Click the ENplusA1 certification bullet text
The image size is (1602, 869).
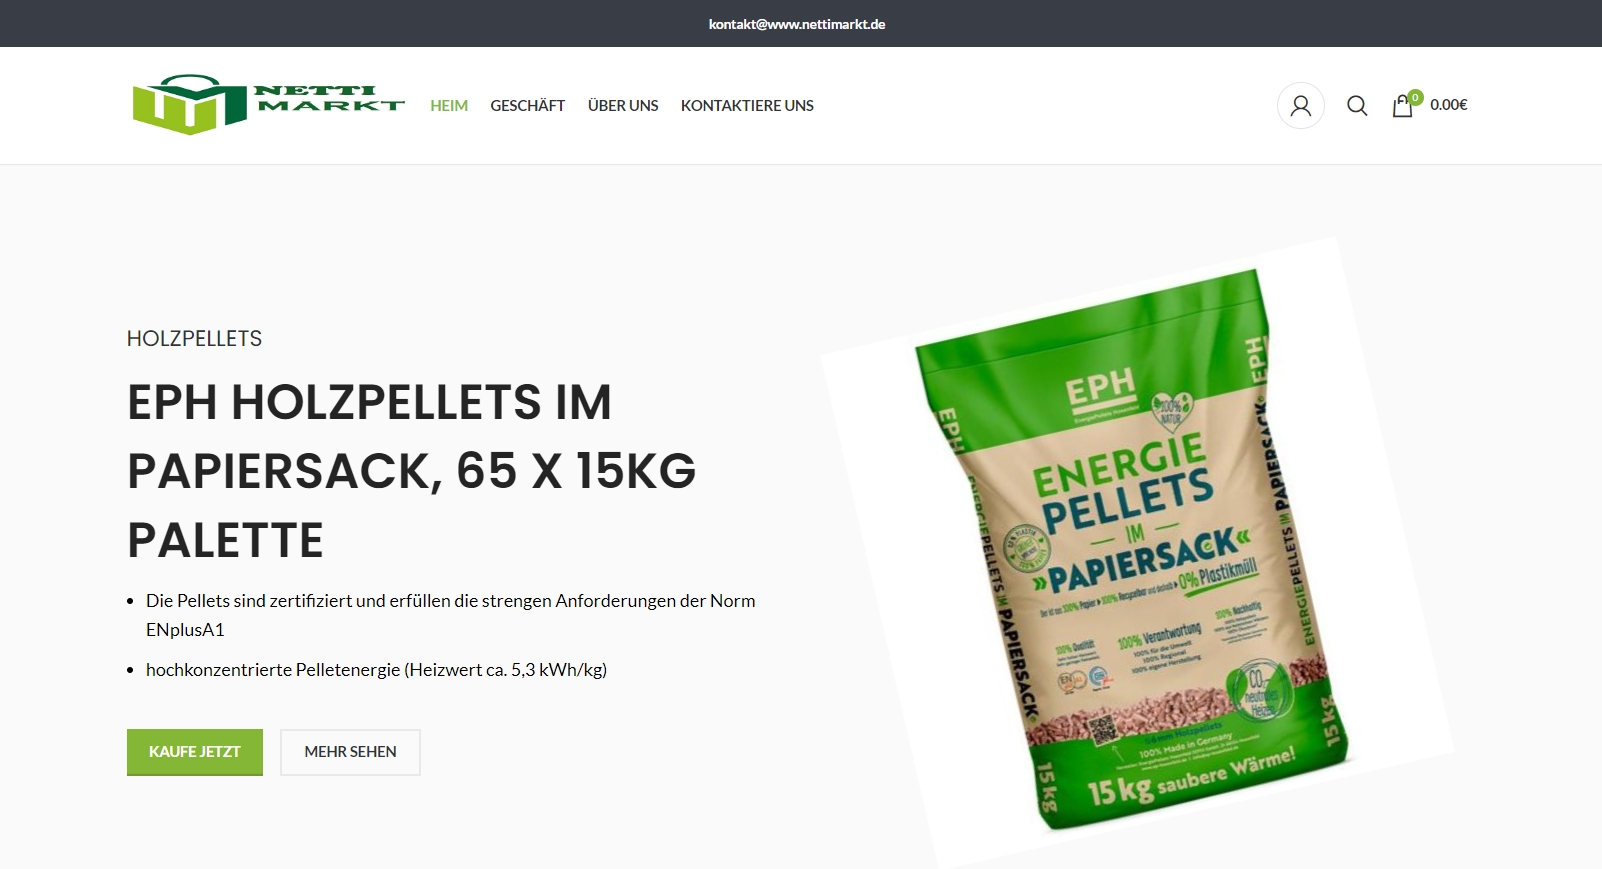point(450,615)
